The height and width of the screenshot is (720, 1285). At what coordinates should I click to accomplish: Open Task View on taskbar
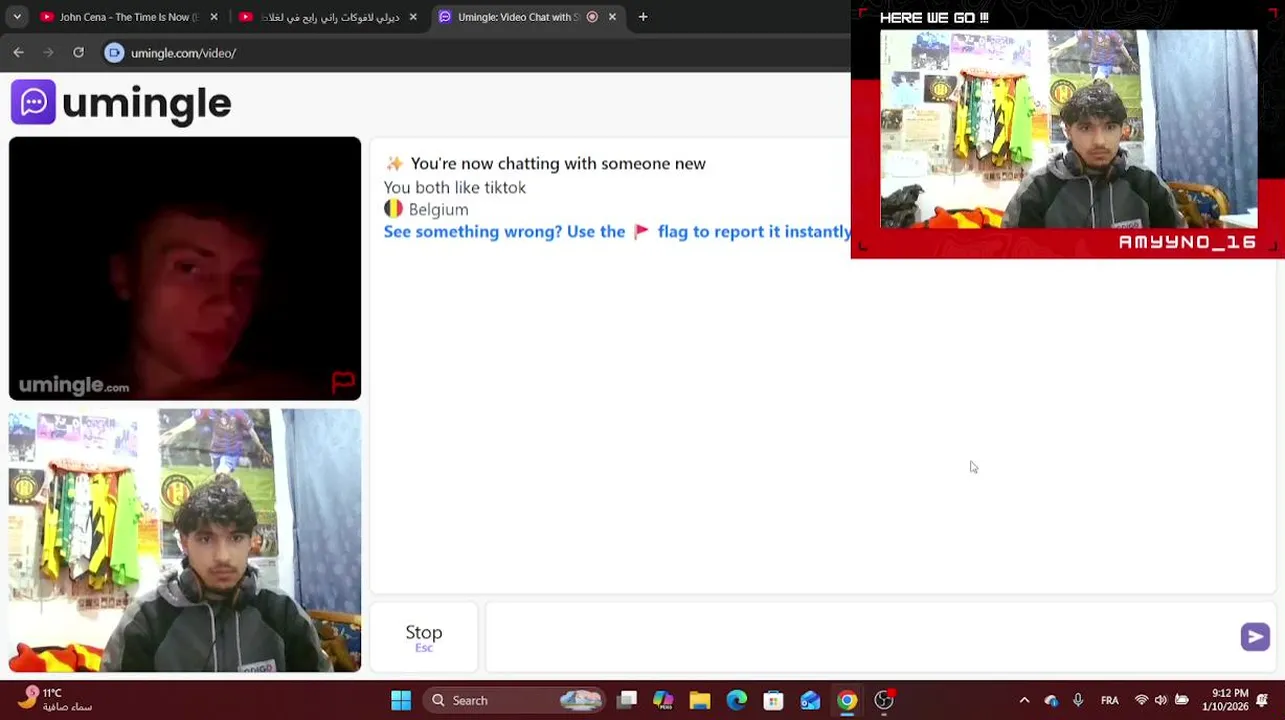click(627, 701)
